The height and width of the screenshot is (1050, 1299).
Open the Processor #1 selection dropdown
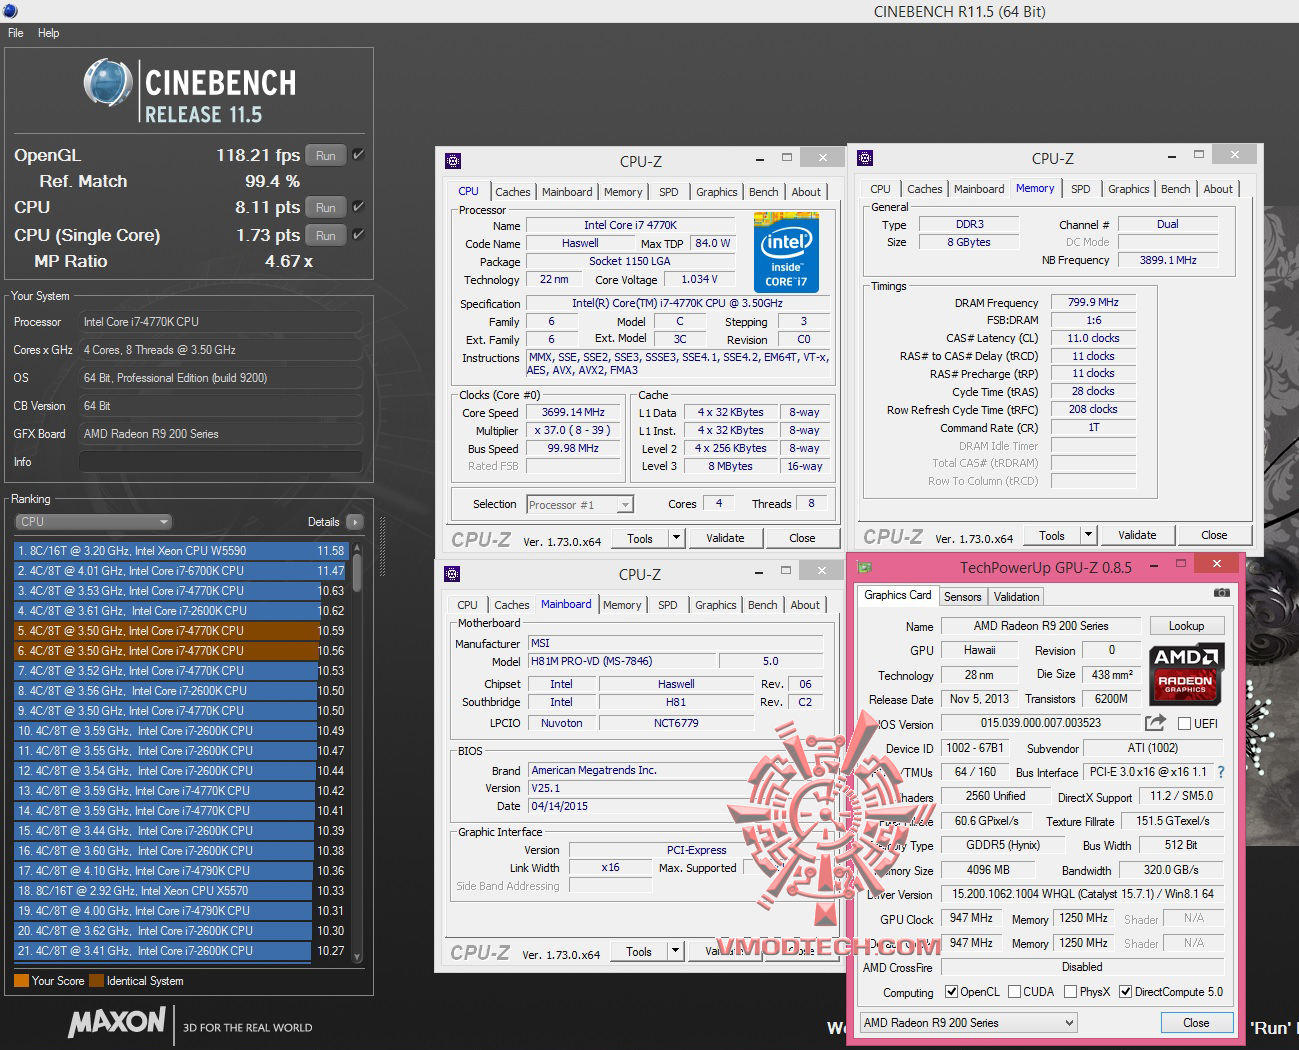(x=580, y=505)
